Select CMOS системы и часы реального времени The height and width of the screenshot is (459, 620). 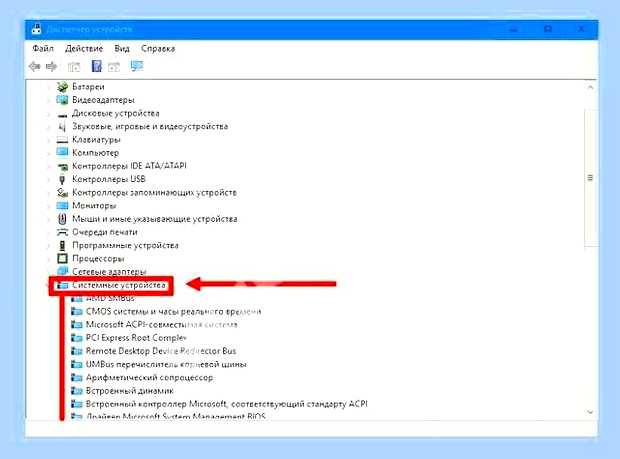pyautogui.click(x=174, y=312)
